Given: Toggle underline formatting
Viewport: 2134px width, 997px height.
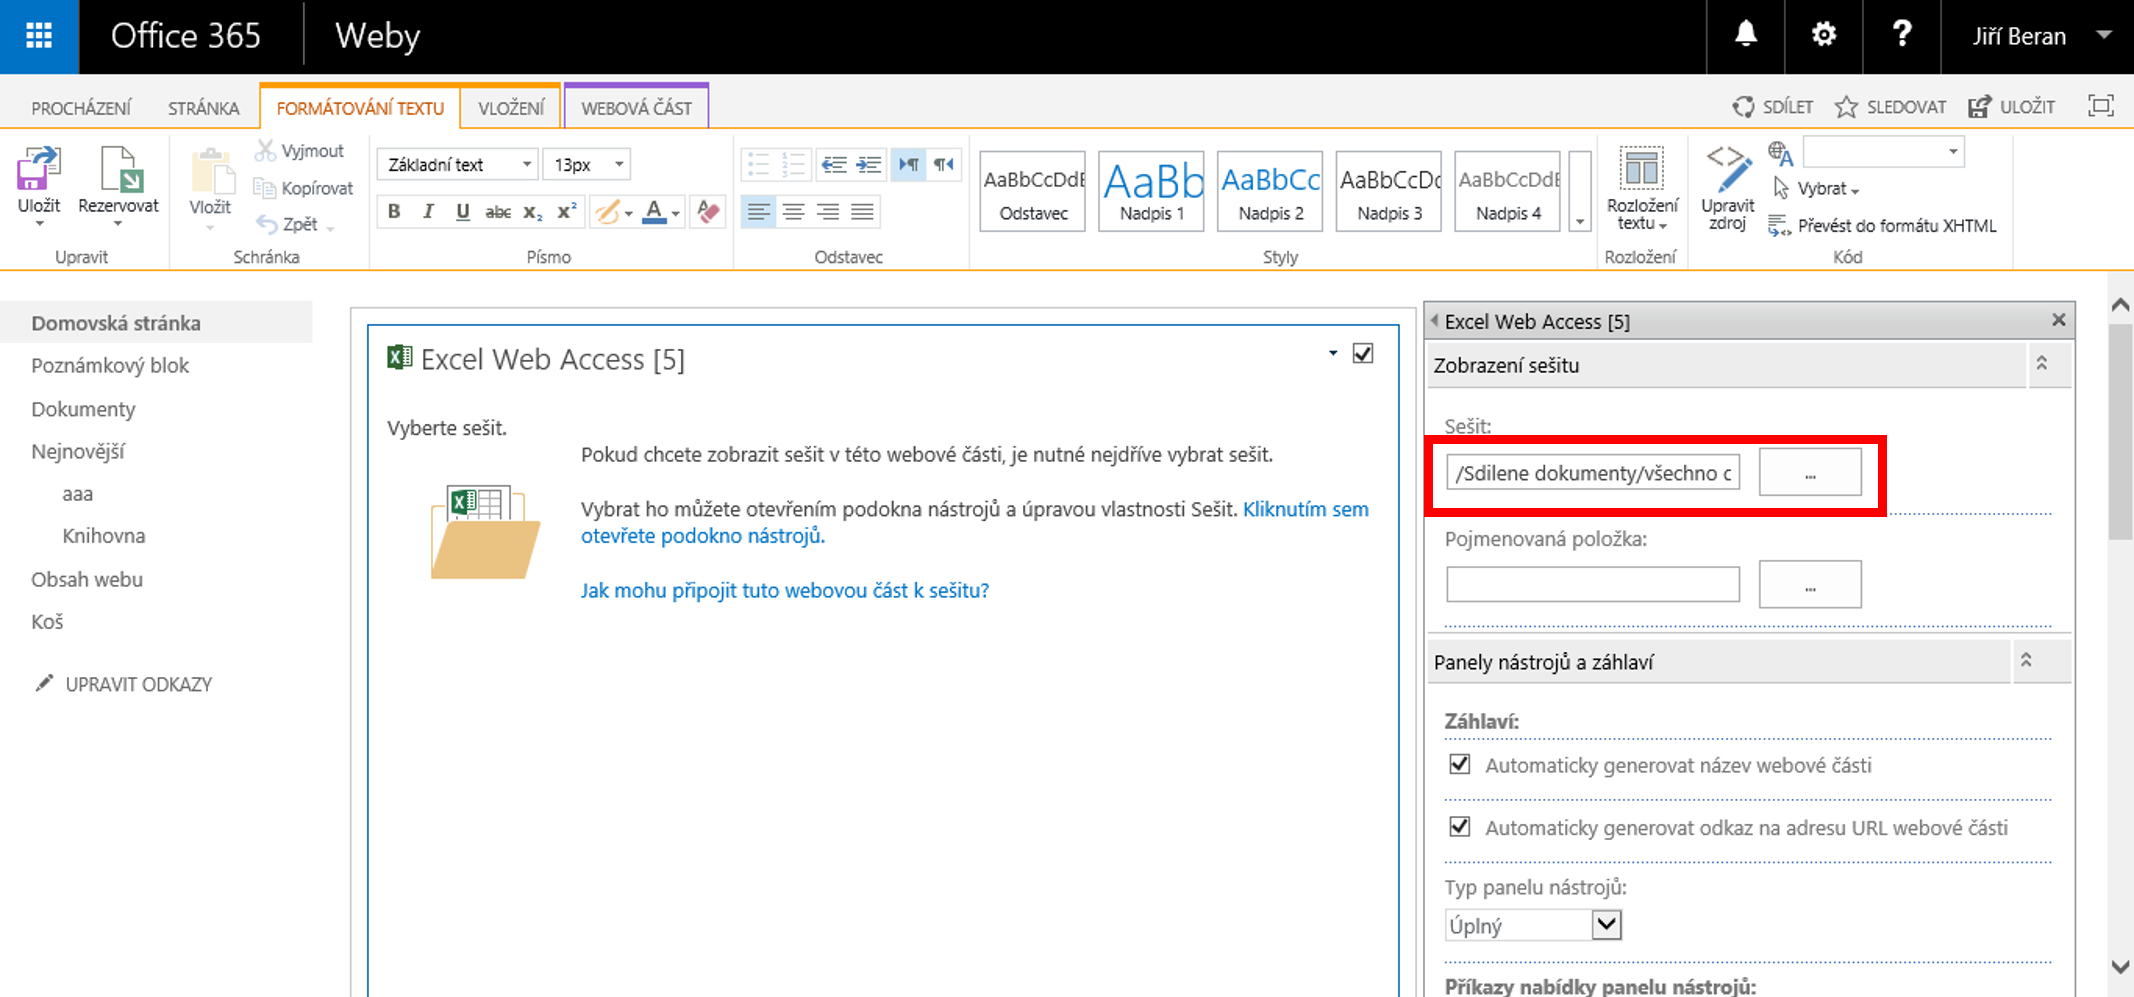Looking at the screenshot, I should 462,211.
